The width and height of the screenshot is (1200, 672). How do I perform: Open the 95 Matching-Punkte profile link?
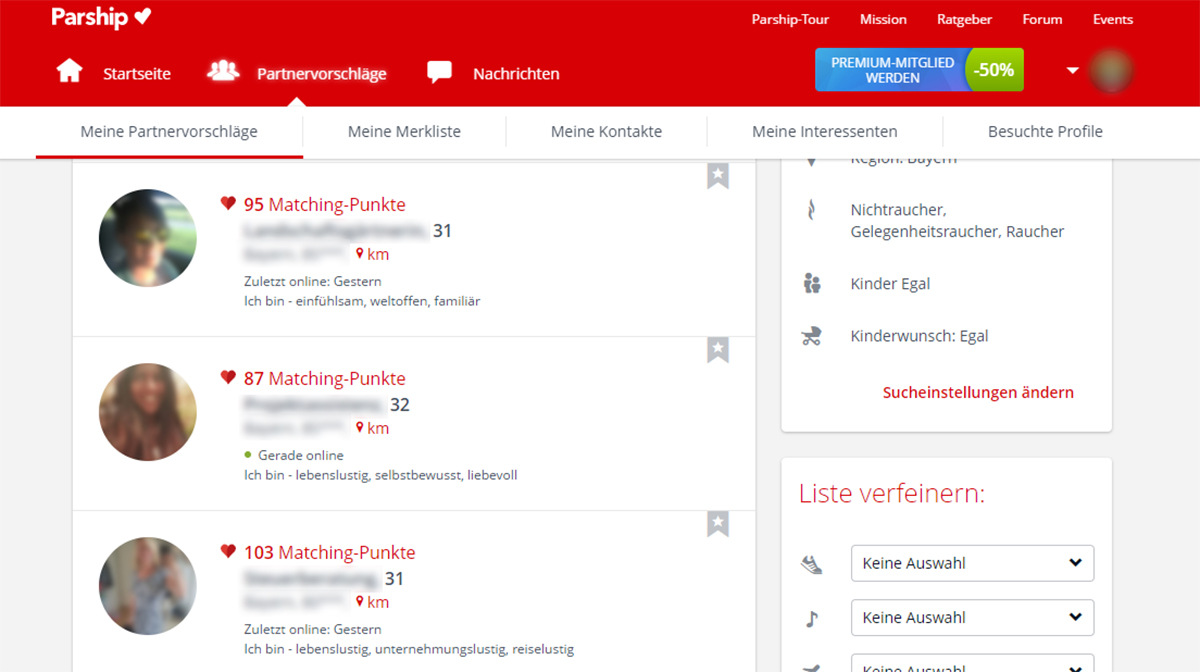[x=325, y=204]
